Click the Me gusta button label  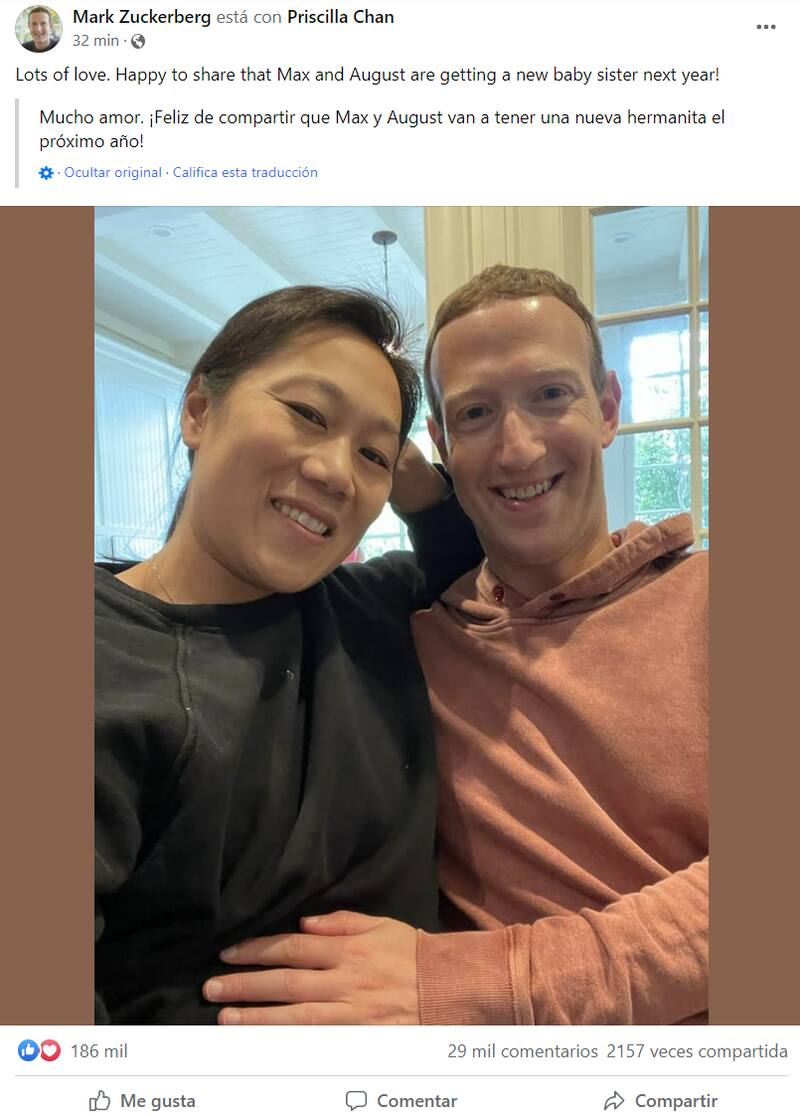158,1101
